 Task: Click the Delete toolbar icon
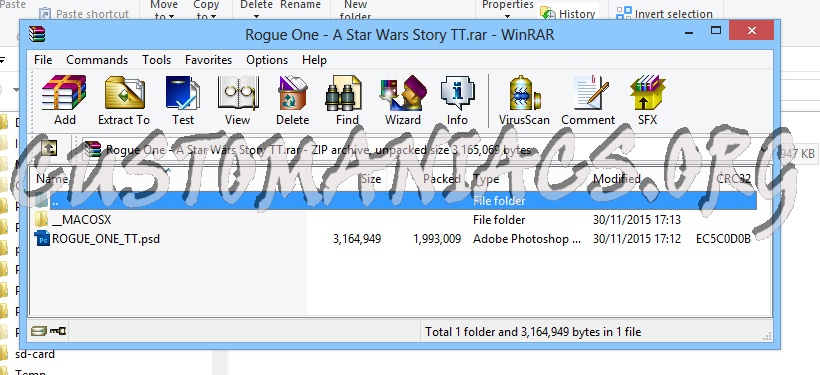click(x=292, y=100)
